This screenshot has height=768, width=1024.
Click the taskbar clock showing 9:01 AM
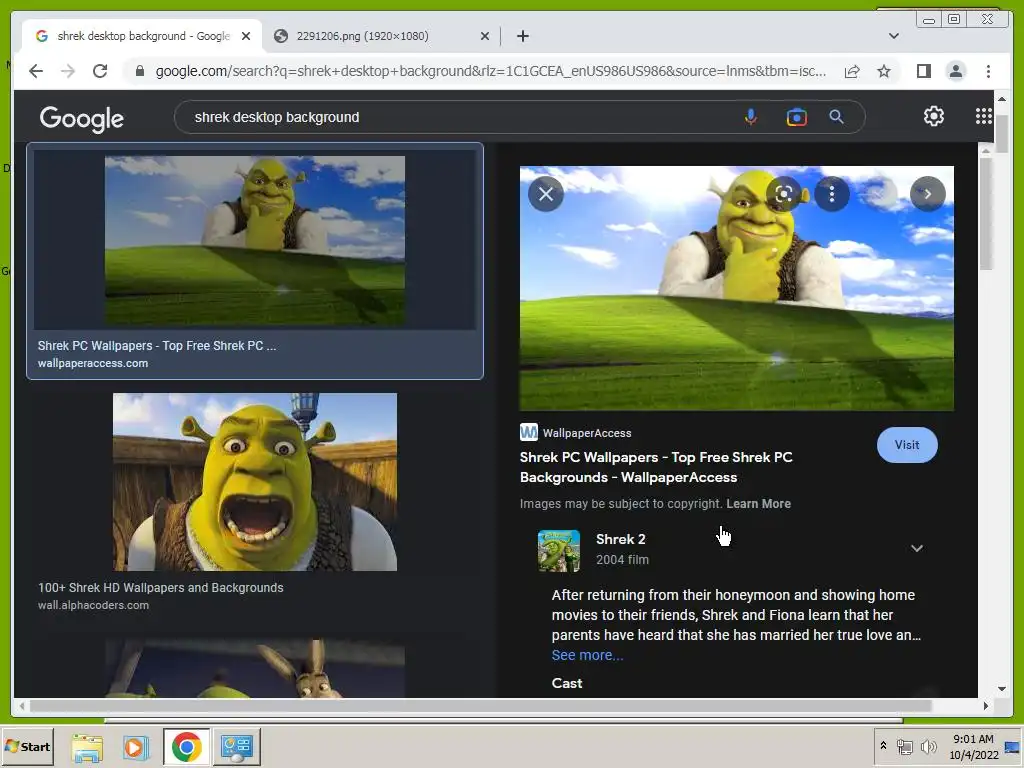(973, 746)
